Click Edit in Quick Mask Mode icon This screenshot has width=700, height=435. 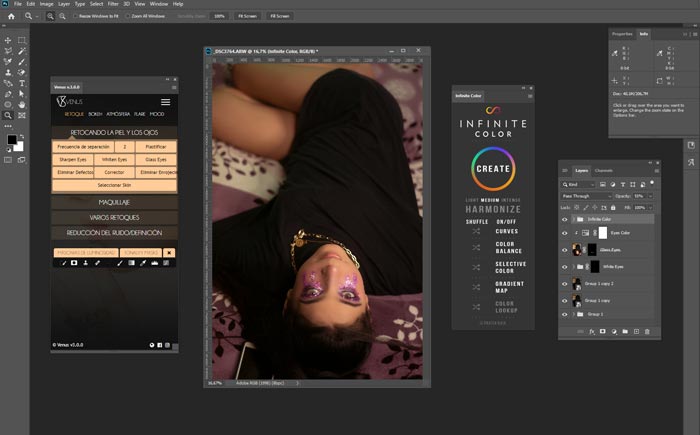click(x=8, y=160)
